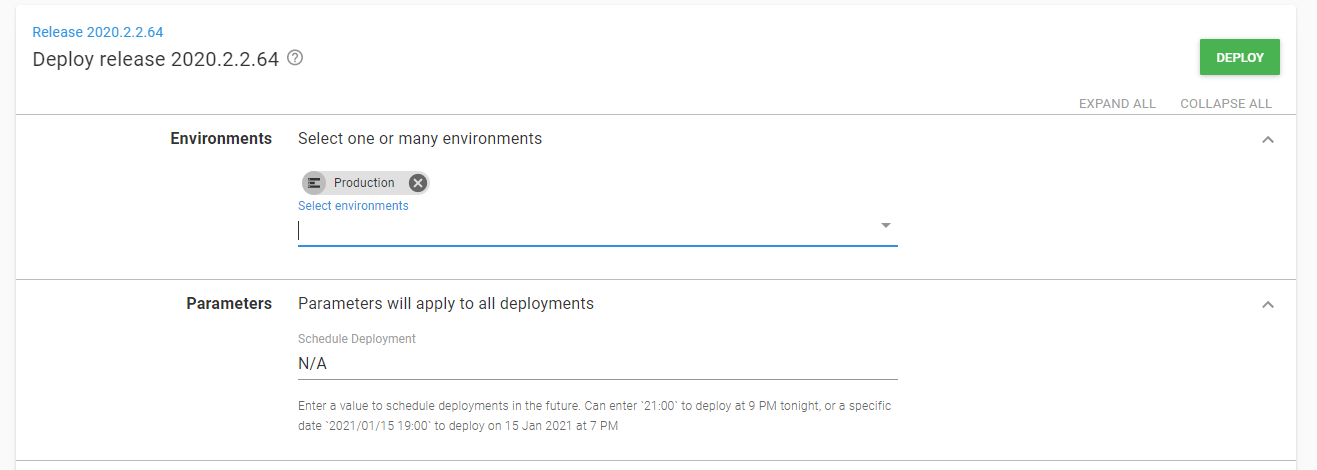
Task: Click the Deploy release 2020.2.2.64 title
Action: coord(155,59)
